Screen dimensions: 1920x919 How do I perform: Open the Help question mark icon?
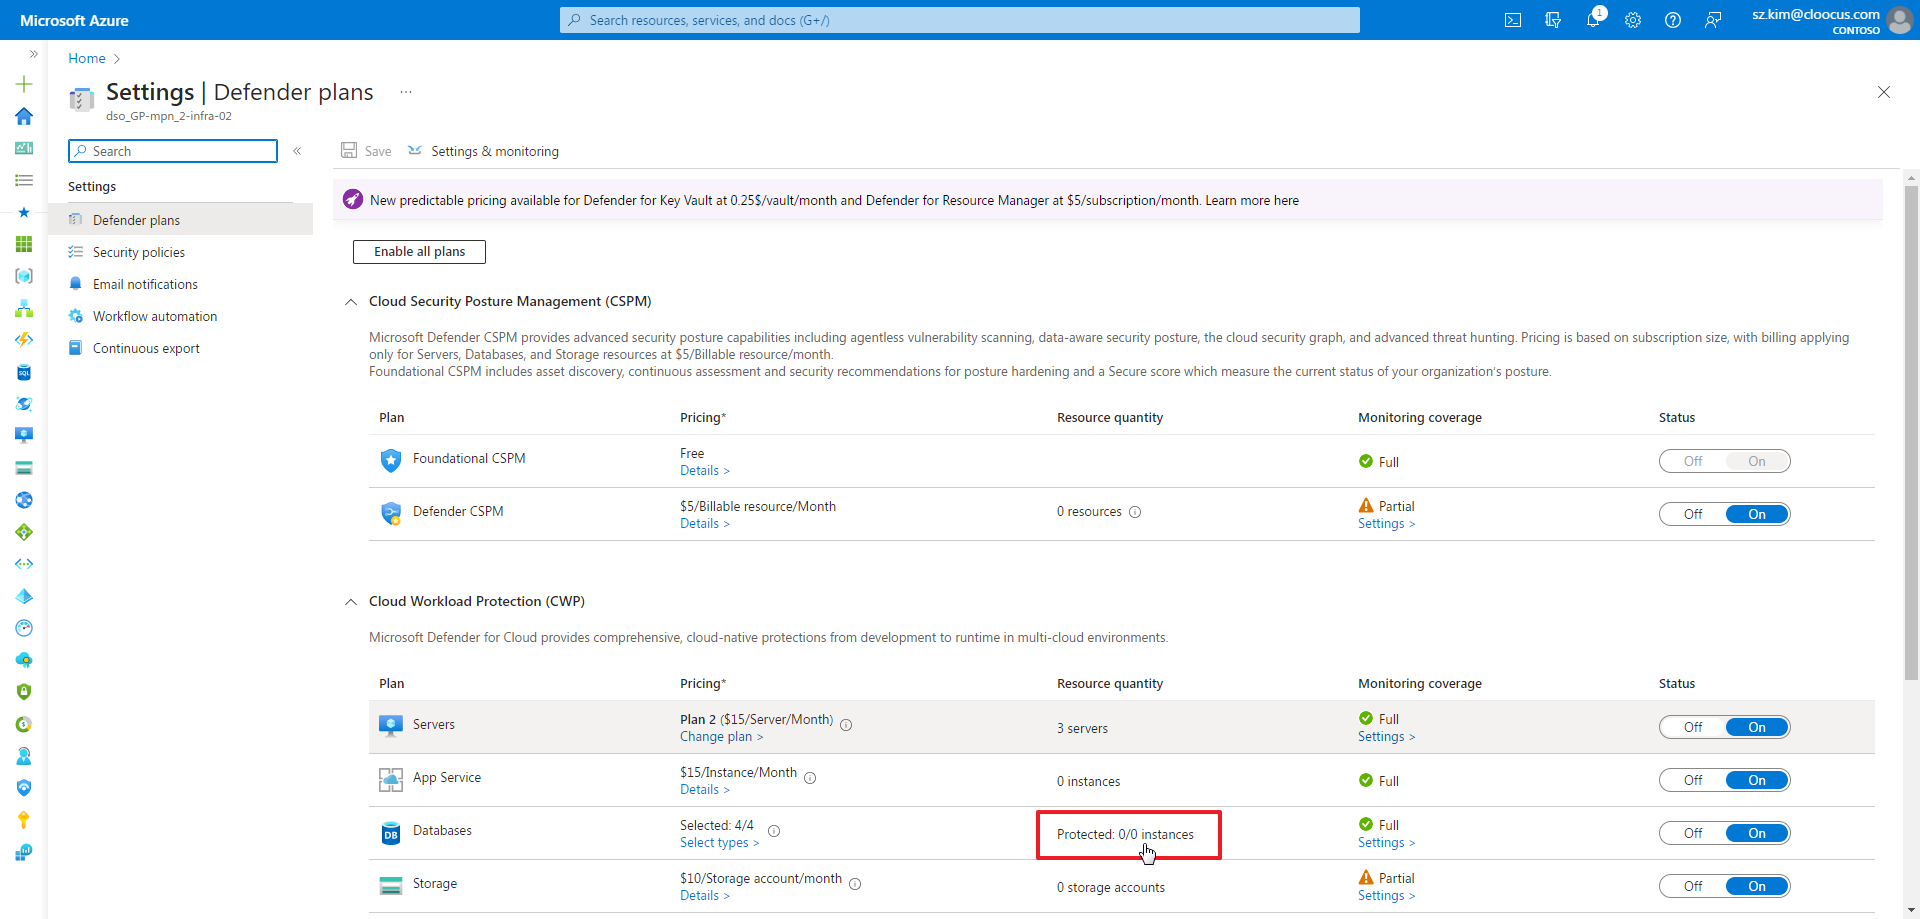pos(1673,20)
